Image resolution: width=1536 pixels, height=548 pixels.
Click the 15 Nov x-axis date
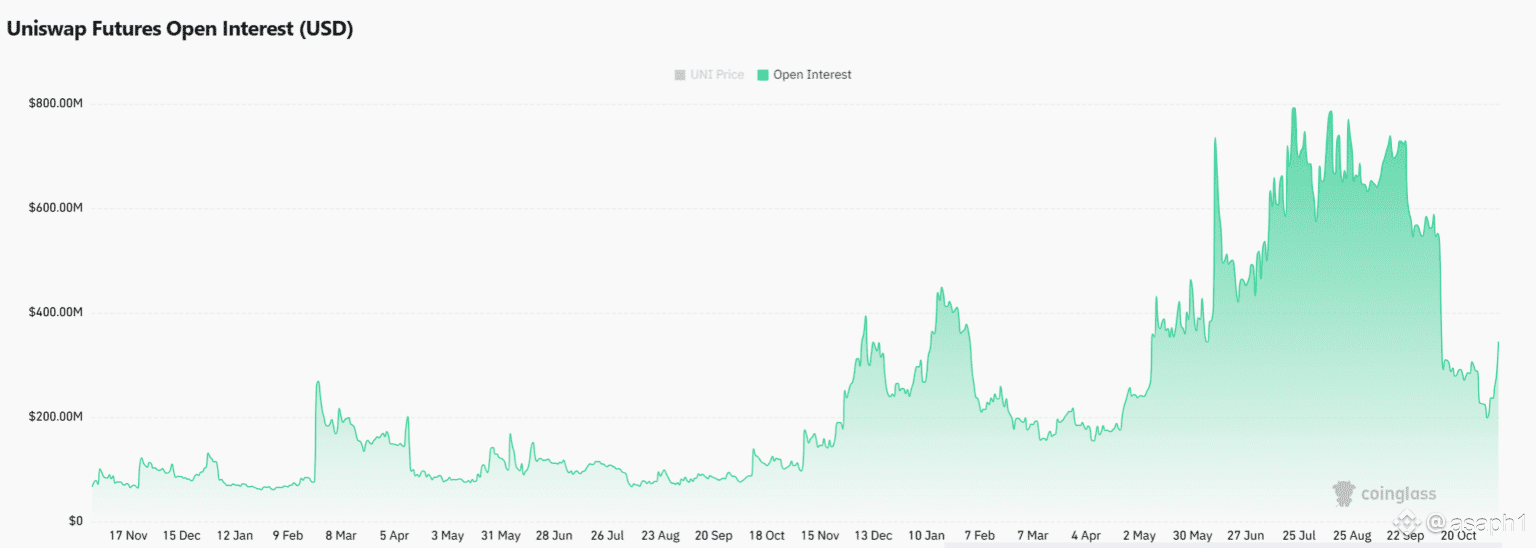[820, 536]
